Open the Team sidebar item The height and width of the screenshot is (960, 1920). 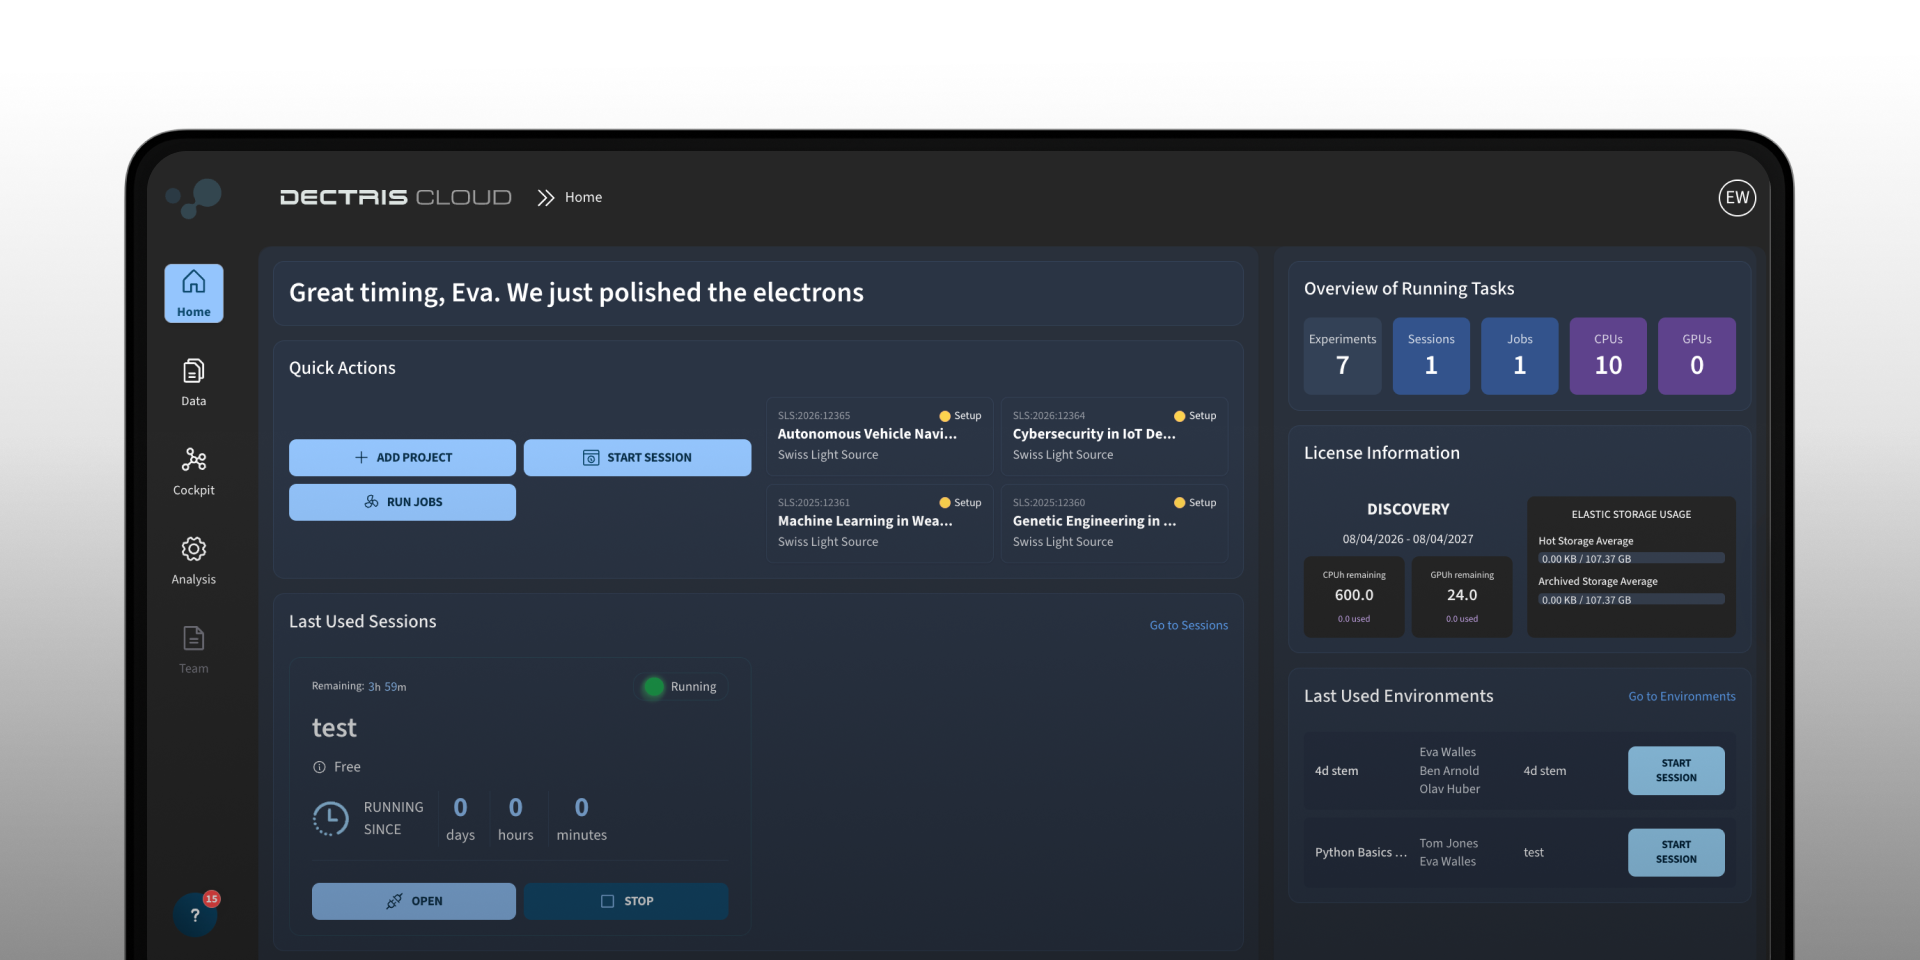point(194,650)
